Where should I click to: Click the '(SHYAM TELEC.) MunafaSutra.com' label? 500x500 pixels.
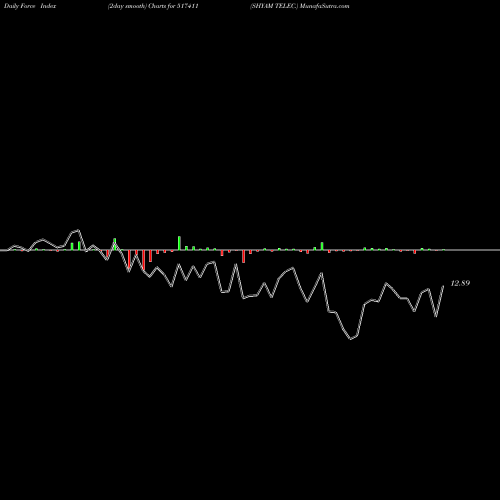(300, 6)
